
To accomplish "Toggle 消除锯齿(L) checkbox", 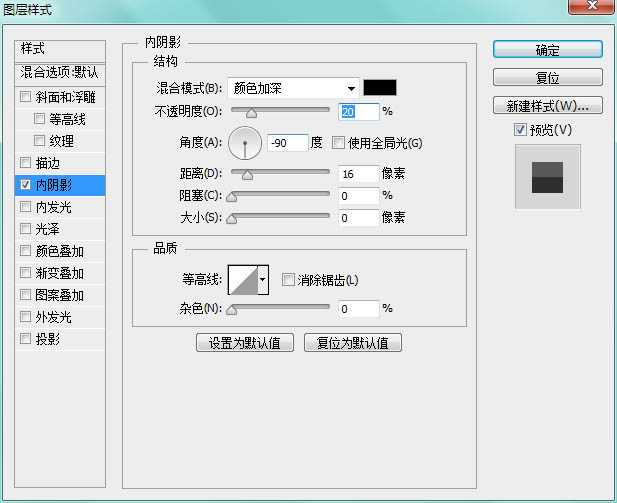I will coord(288,280).
